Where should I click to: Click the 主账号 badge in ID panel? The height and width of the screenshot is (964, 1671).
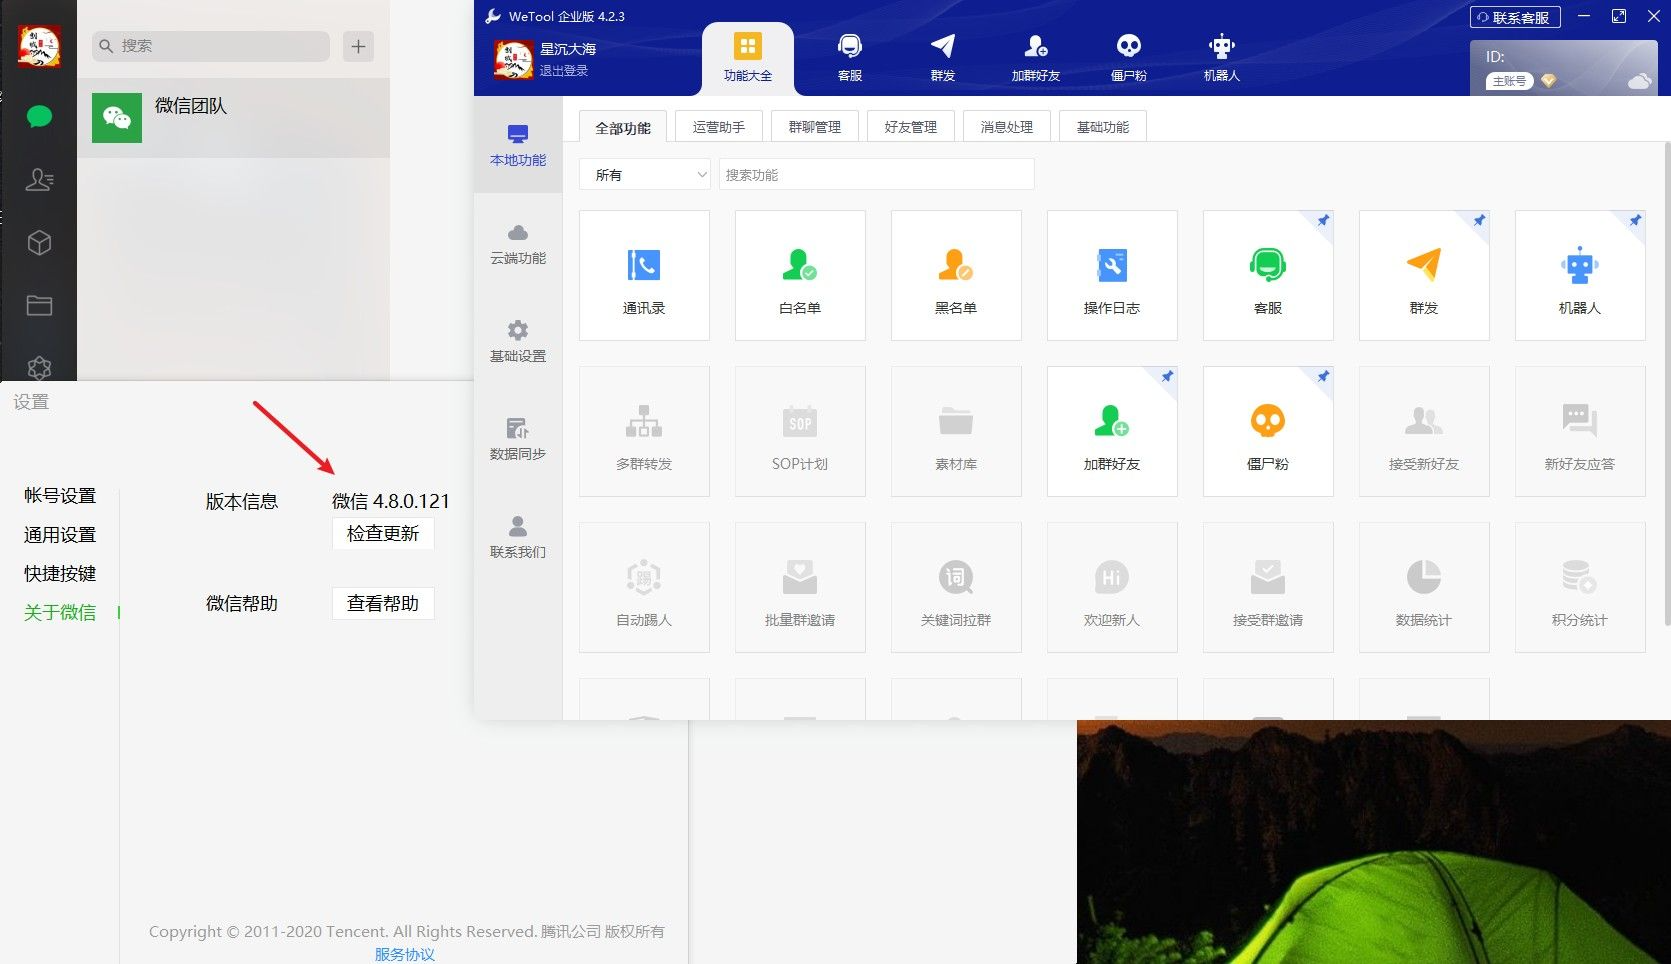(x=1509, y=81)
